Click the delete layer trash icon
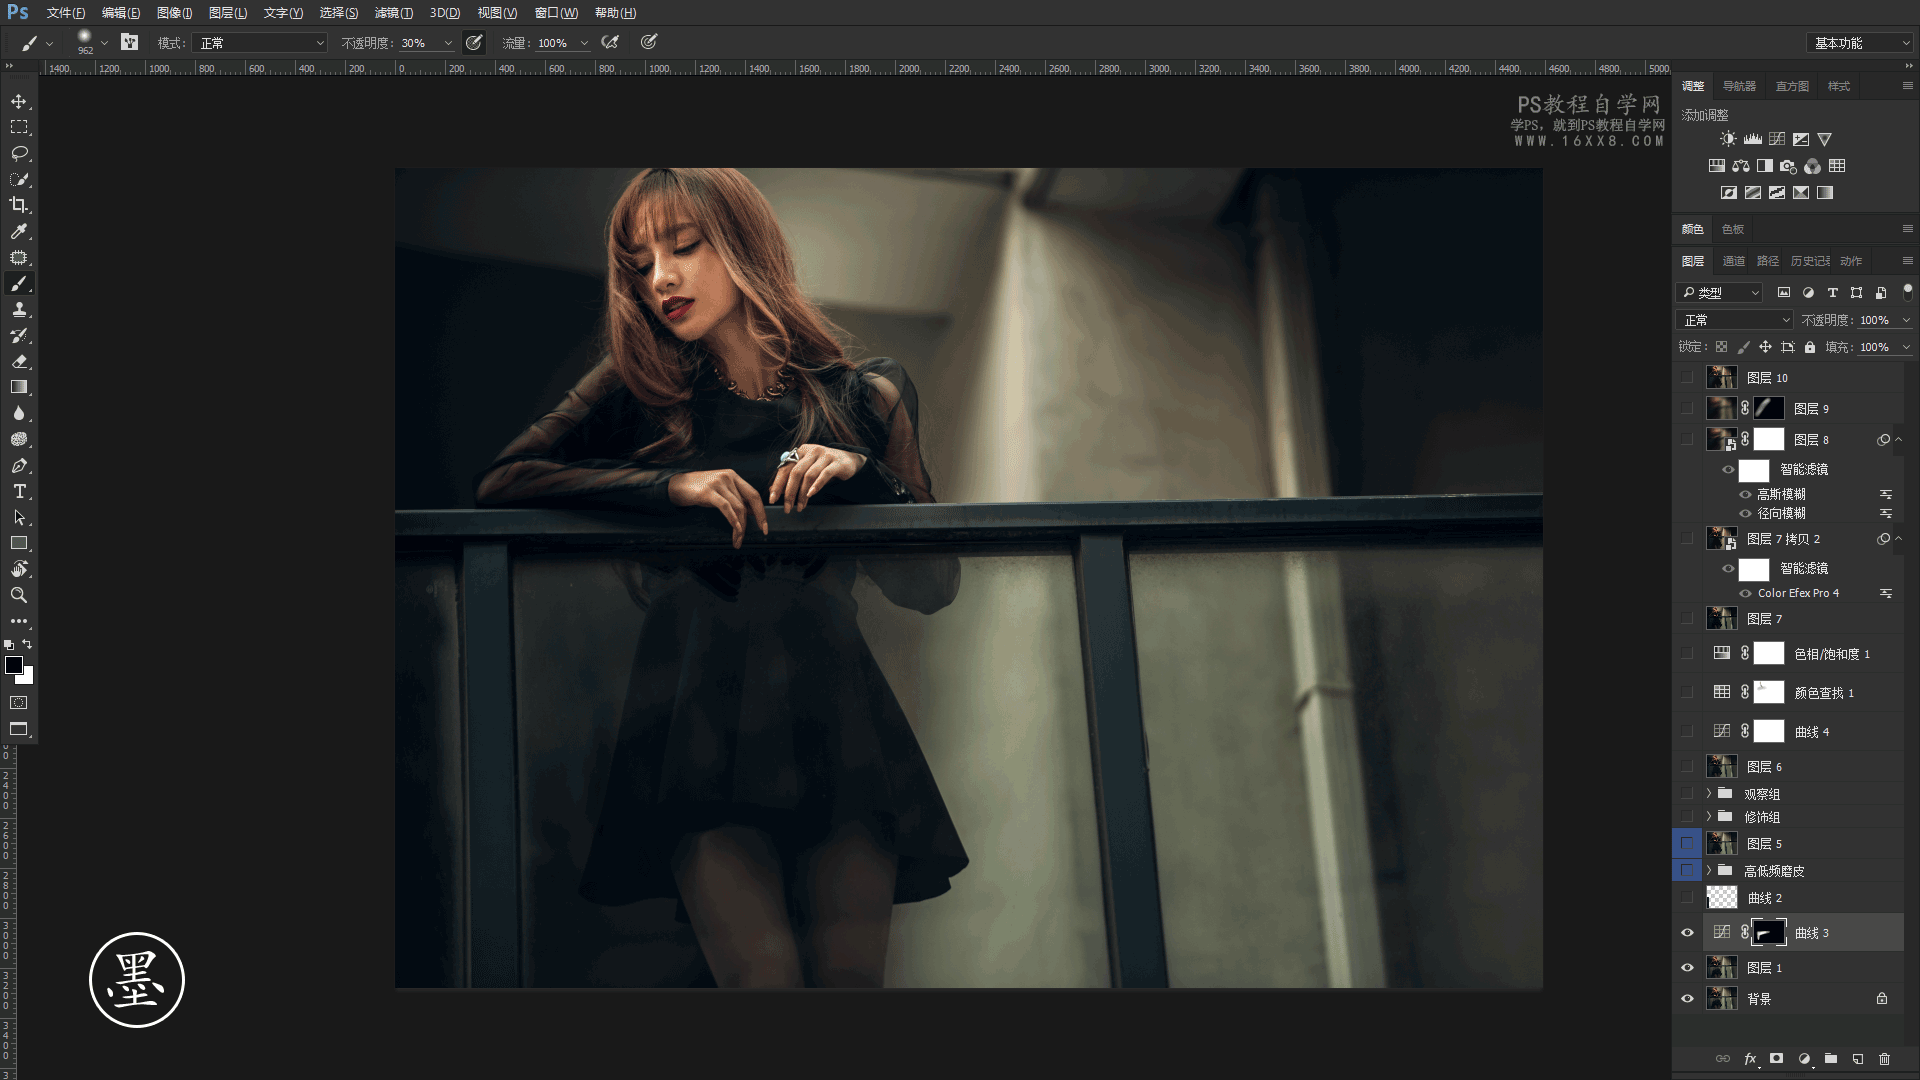Screen dimensions: 1920x1080 click(1884, 1059)
